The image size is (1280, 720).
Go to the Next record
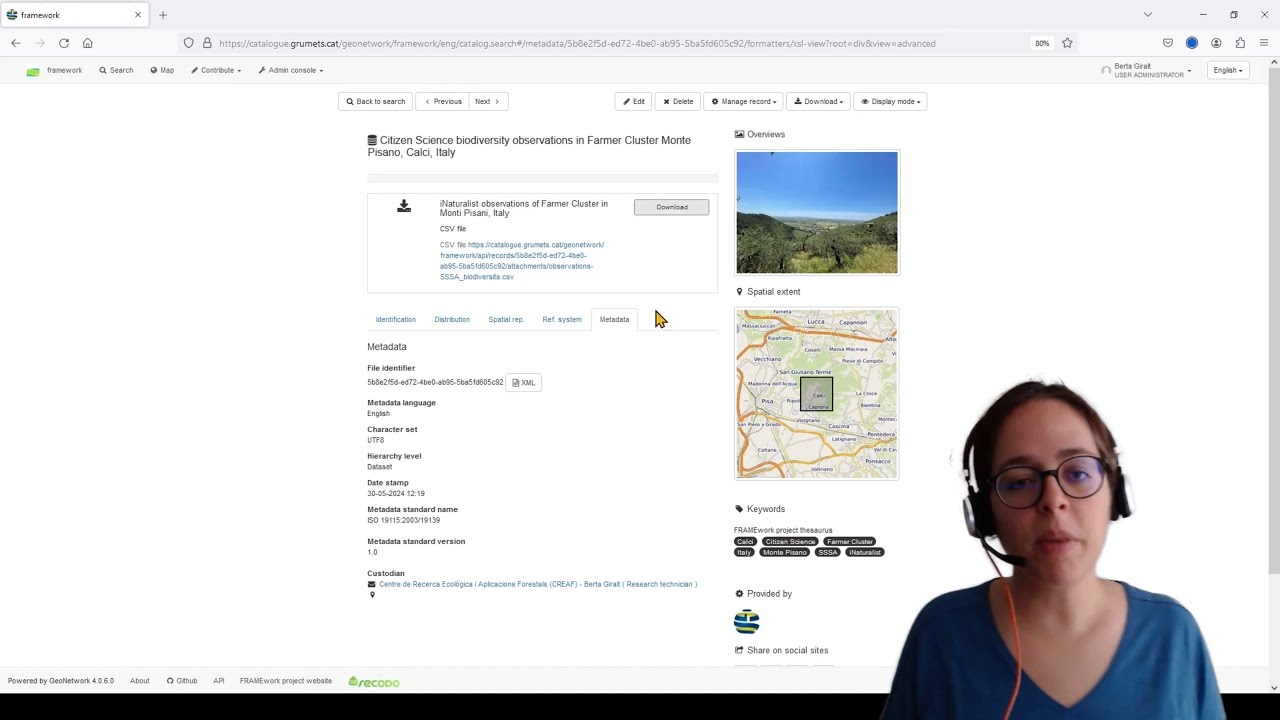click(x=487, y=101)
